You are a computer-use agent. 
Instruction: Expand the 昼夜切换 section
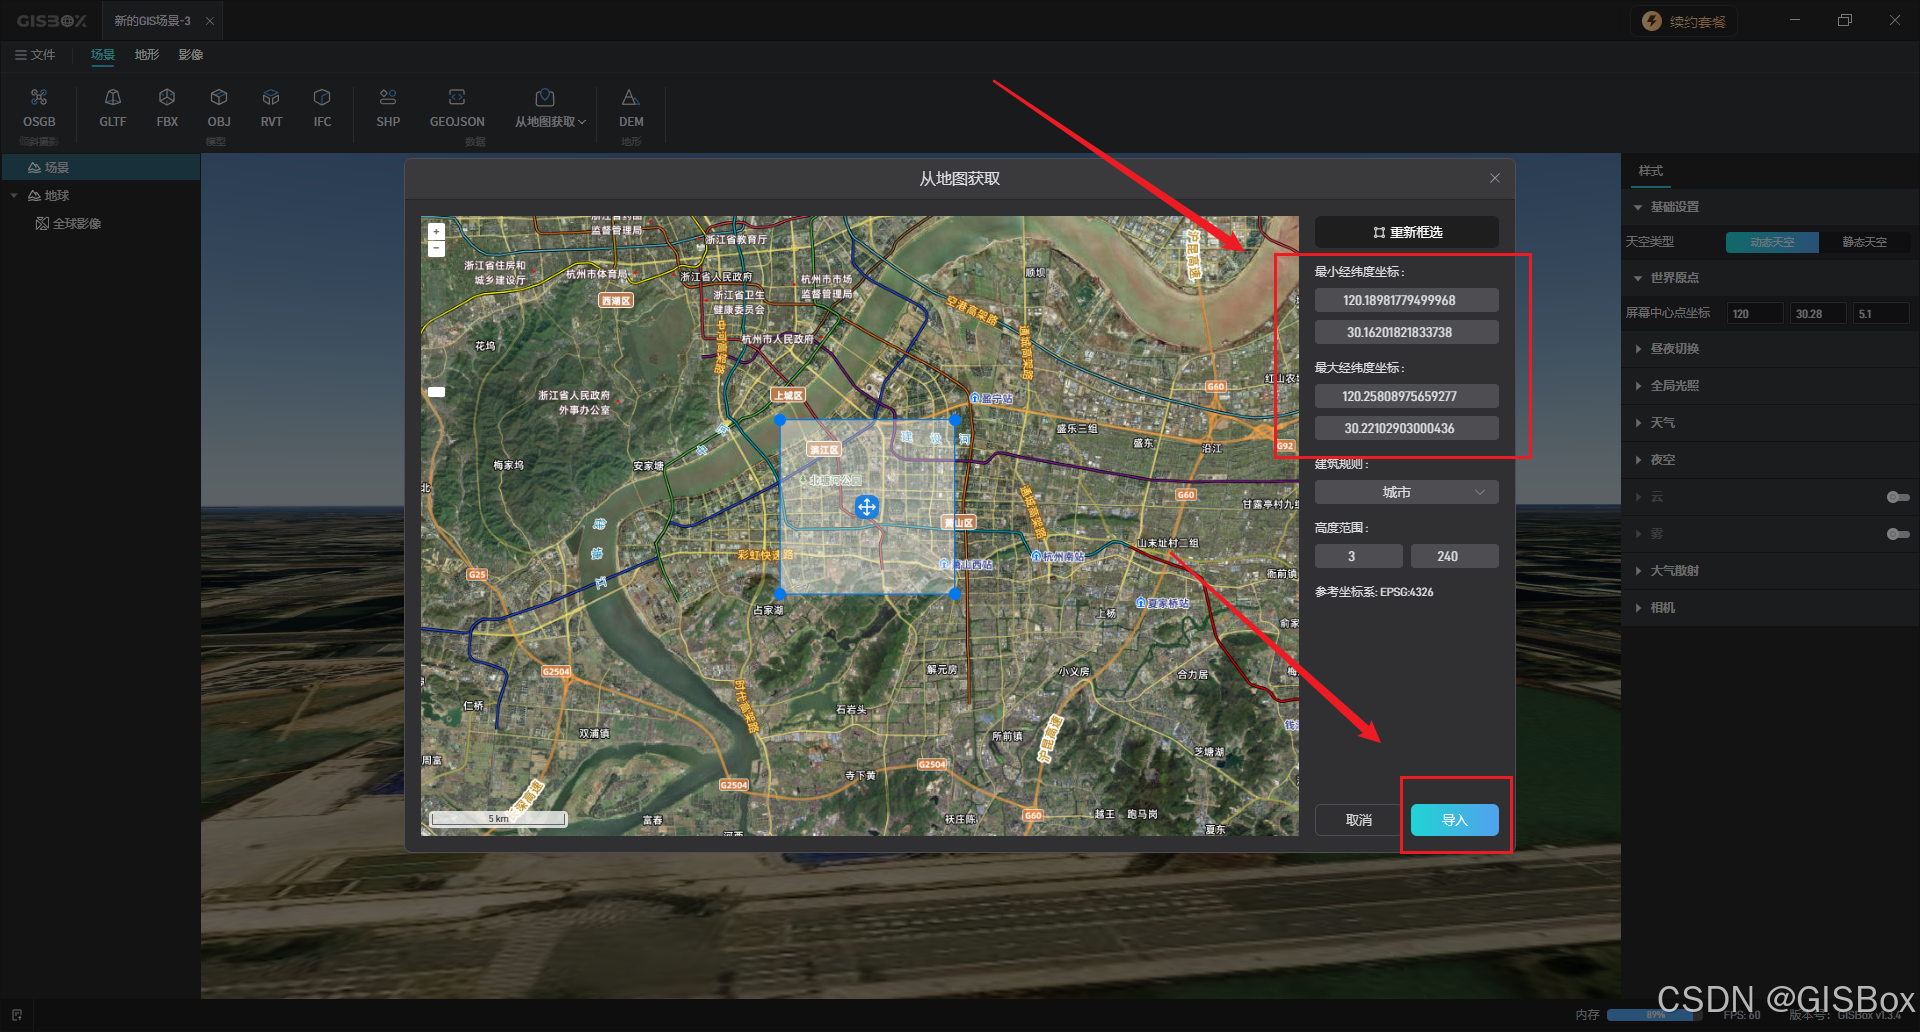click(1638, 349)
